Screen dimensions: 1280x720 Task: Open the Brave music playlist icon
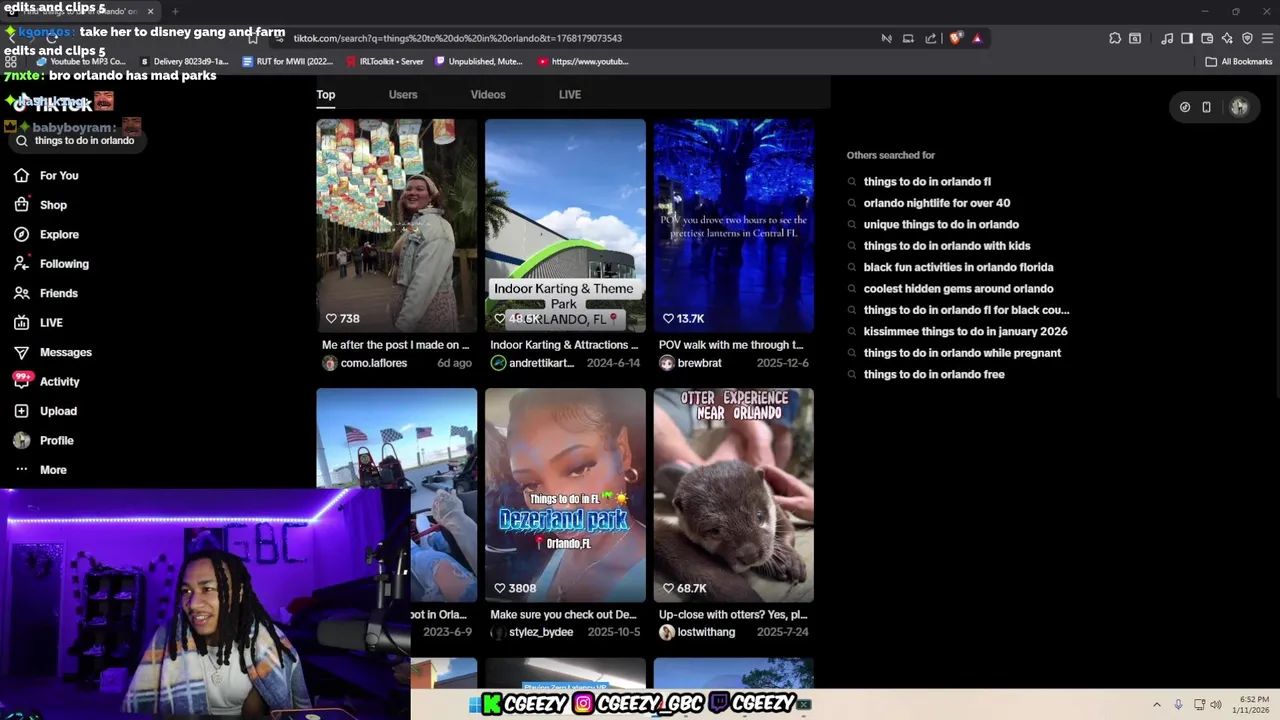coord(1167,38)
